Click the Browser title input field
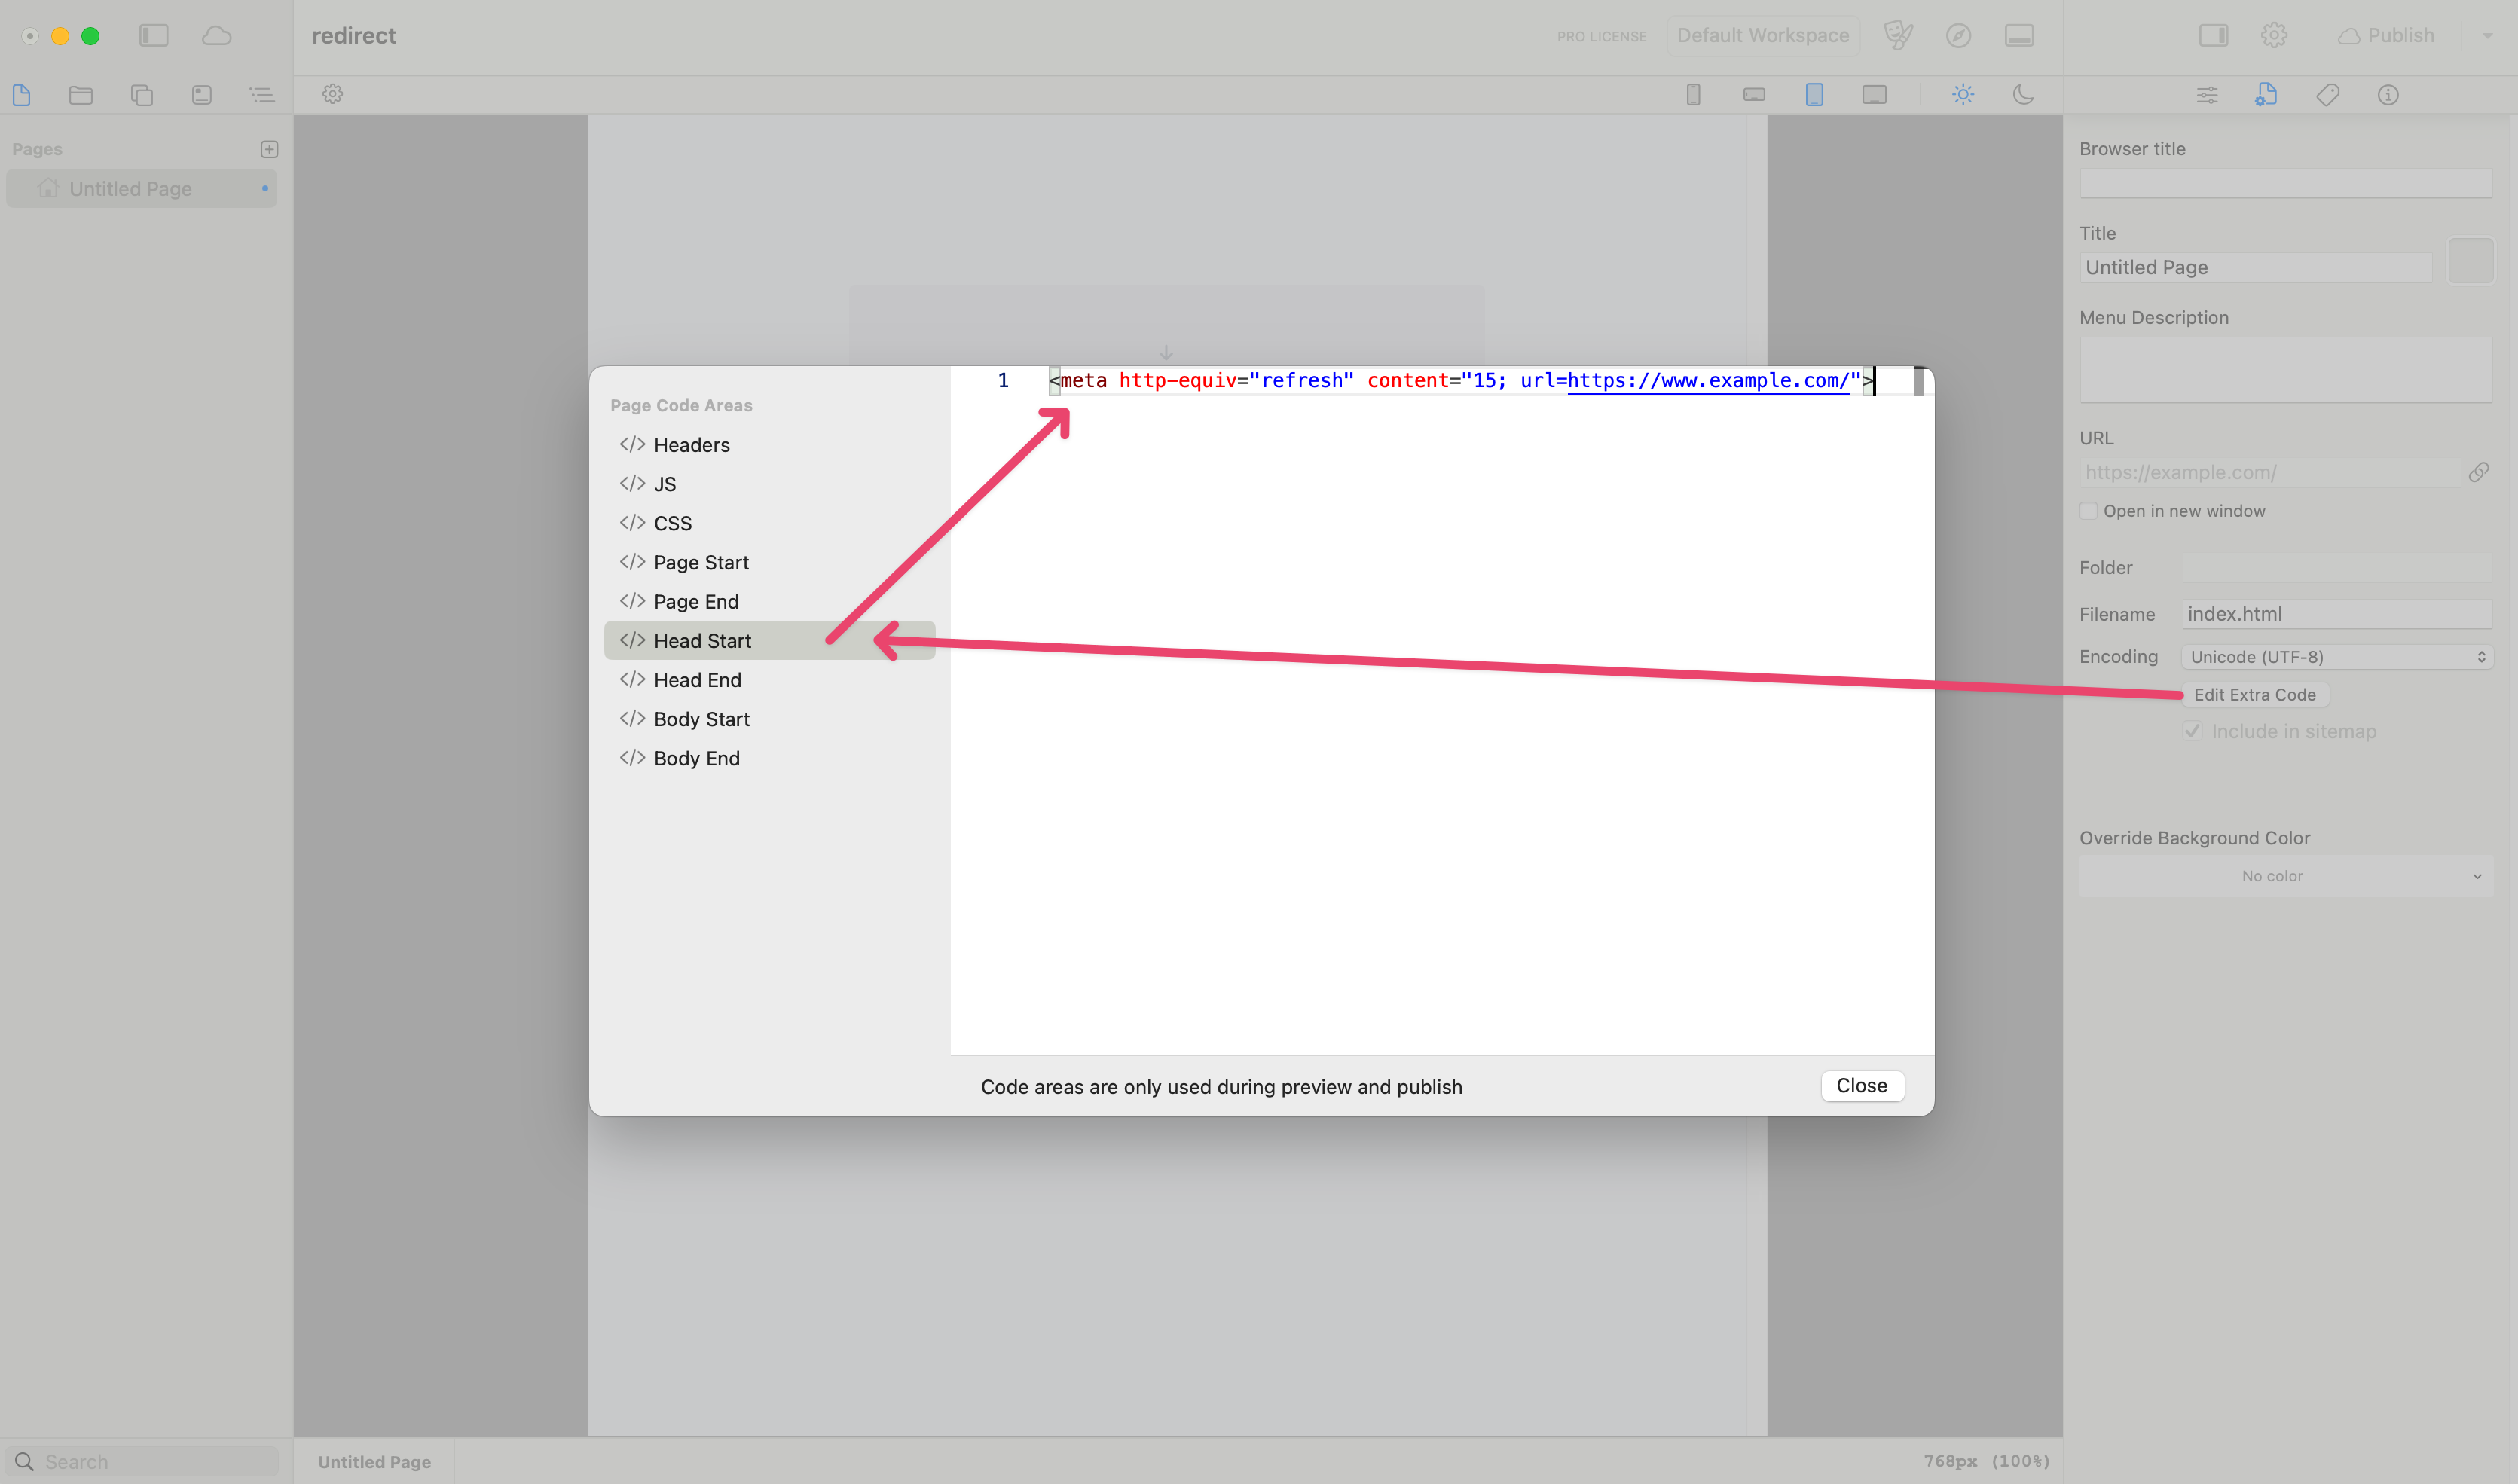The width and height of the screenshot is (2518, 1484). click(2285, 183)
